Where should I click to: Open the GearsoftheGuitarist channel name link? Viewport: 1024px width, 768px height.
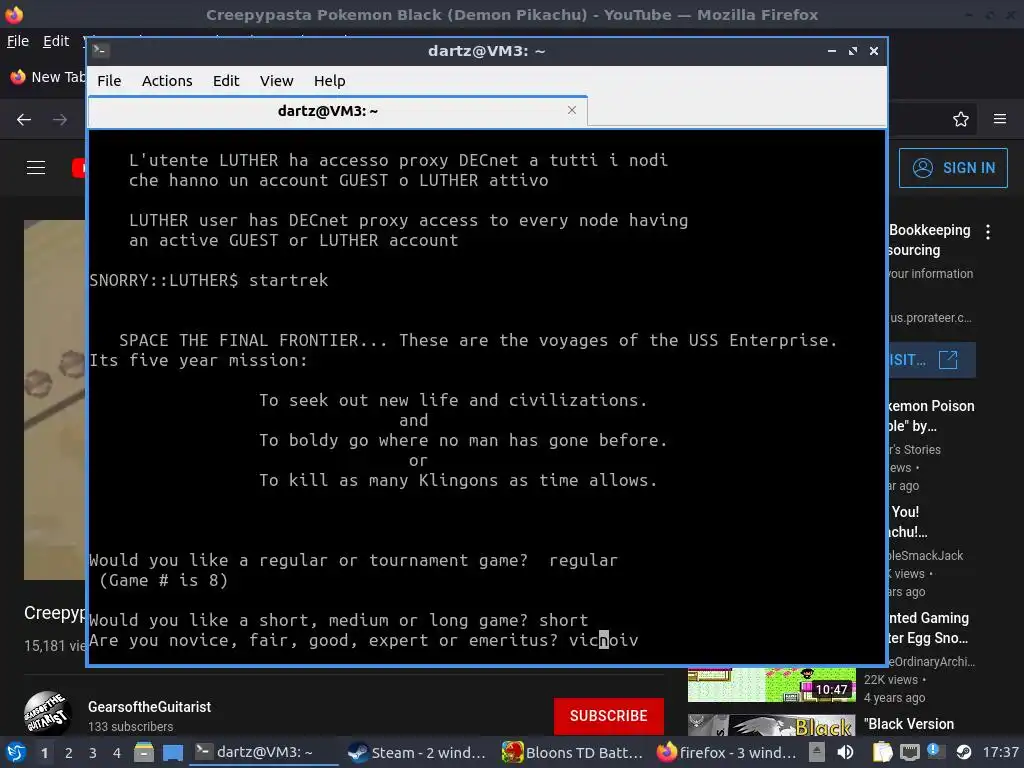click(x=150, y=707)
